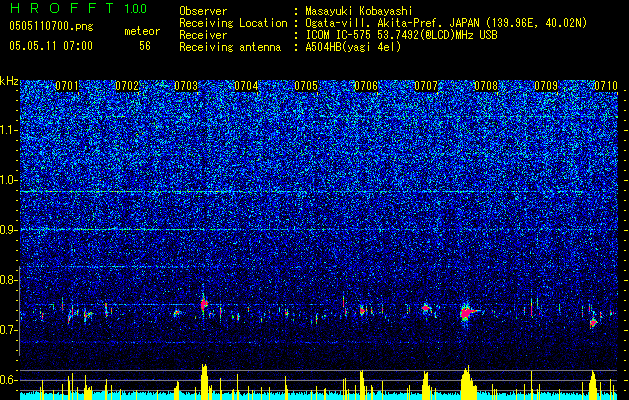Click the meteor echo near 0707
The width and height of the screenshot is (629, 400).
pos(426,308)
